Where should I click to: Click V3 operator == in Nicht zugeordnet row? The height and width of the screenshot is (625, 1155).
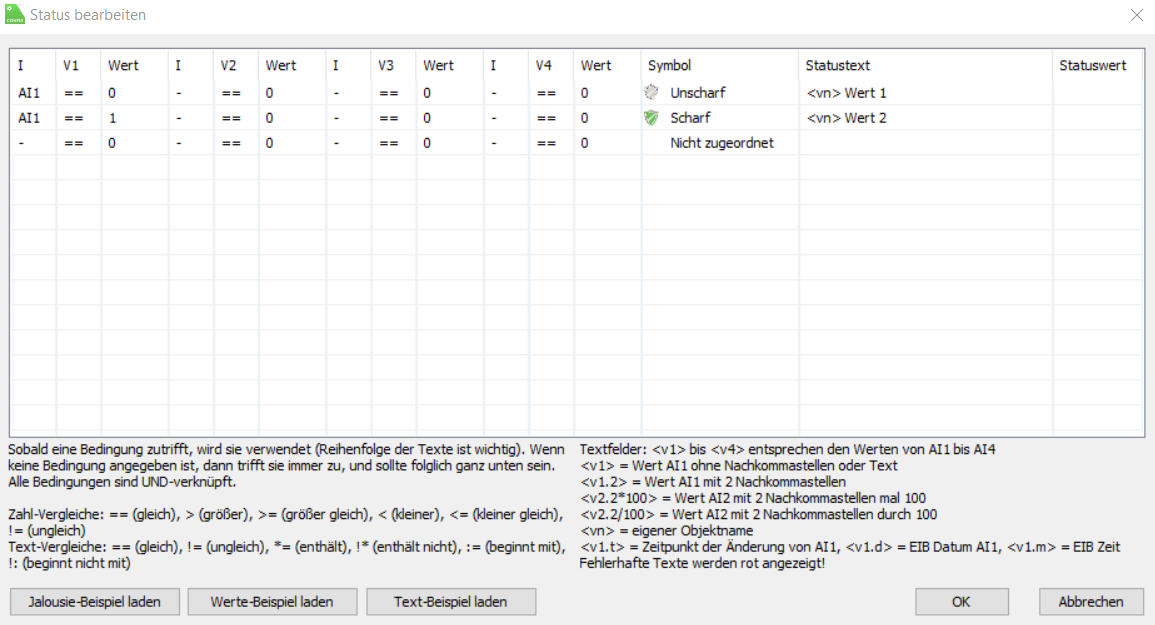393,143
